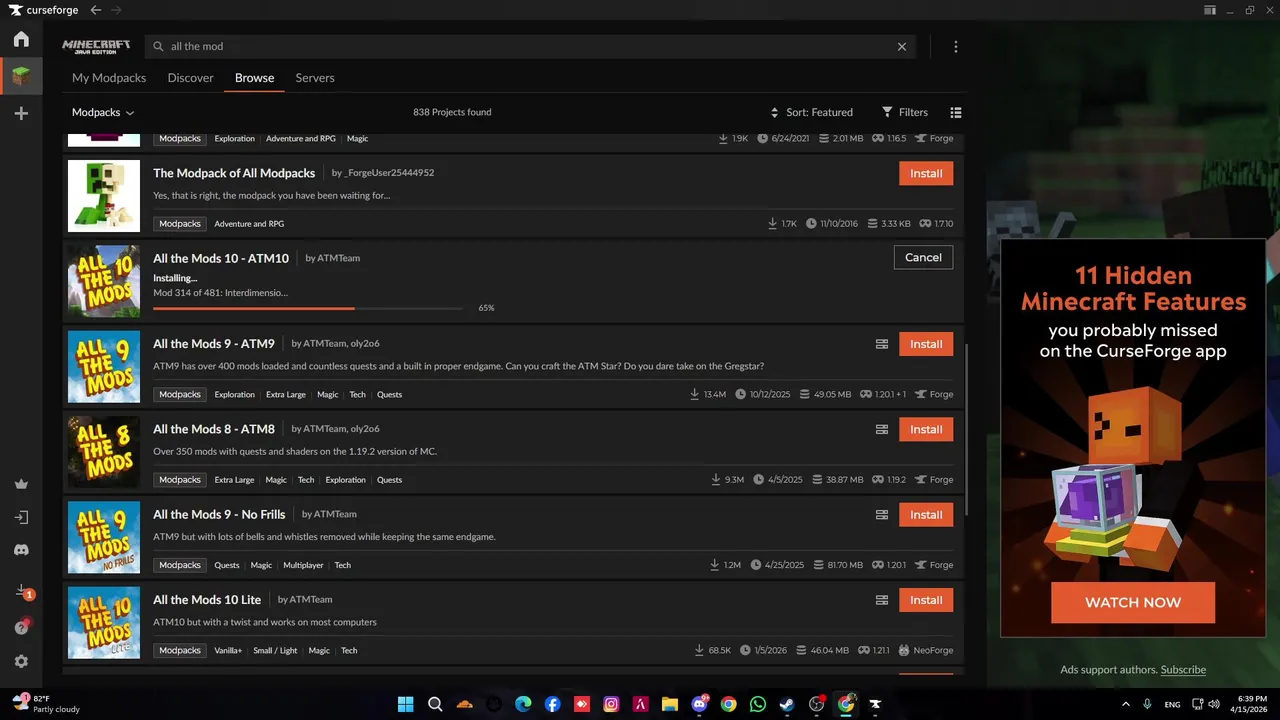Click the microphone icon in the system tray
The width and height of the screenshot is (1280, 720).
click(1147, 704)
